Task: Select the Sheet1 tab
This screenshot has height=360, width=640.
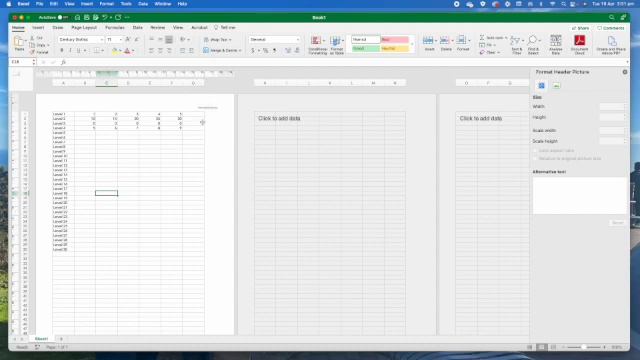Action: [x=41, y=339]
